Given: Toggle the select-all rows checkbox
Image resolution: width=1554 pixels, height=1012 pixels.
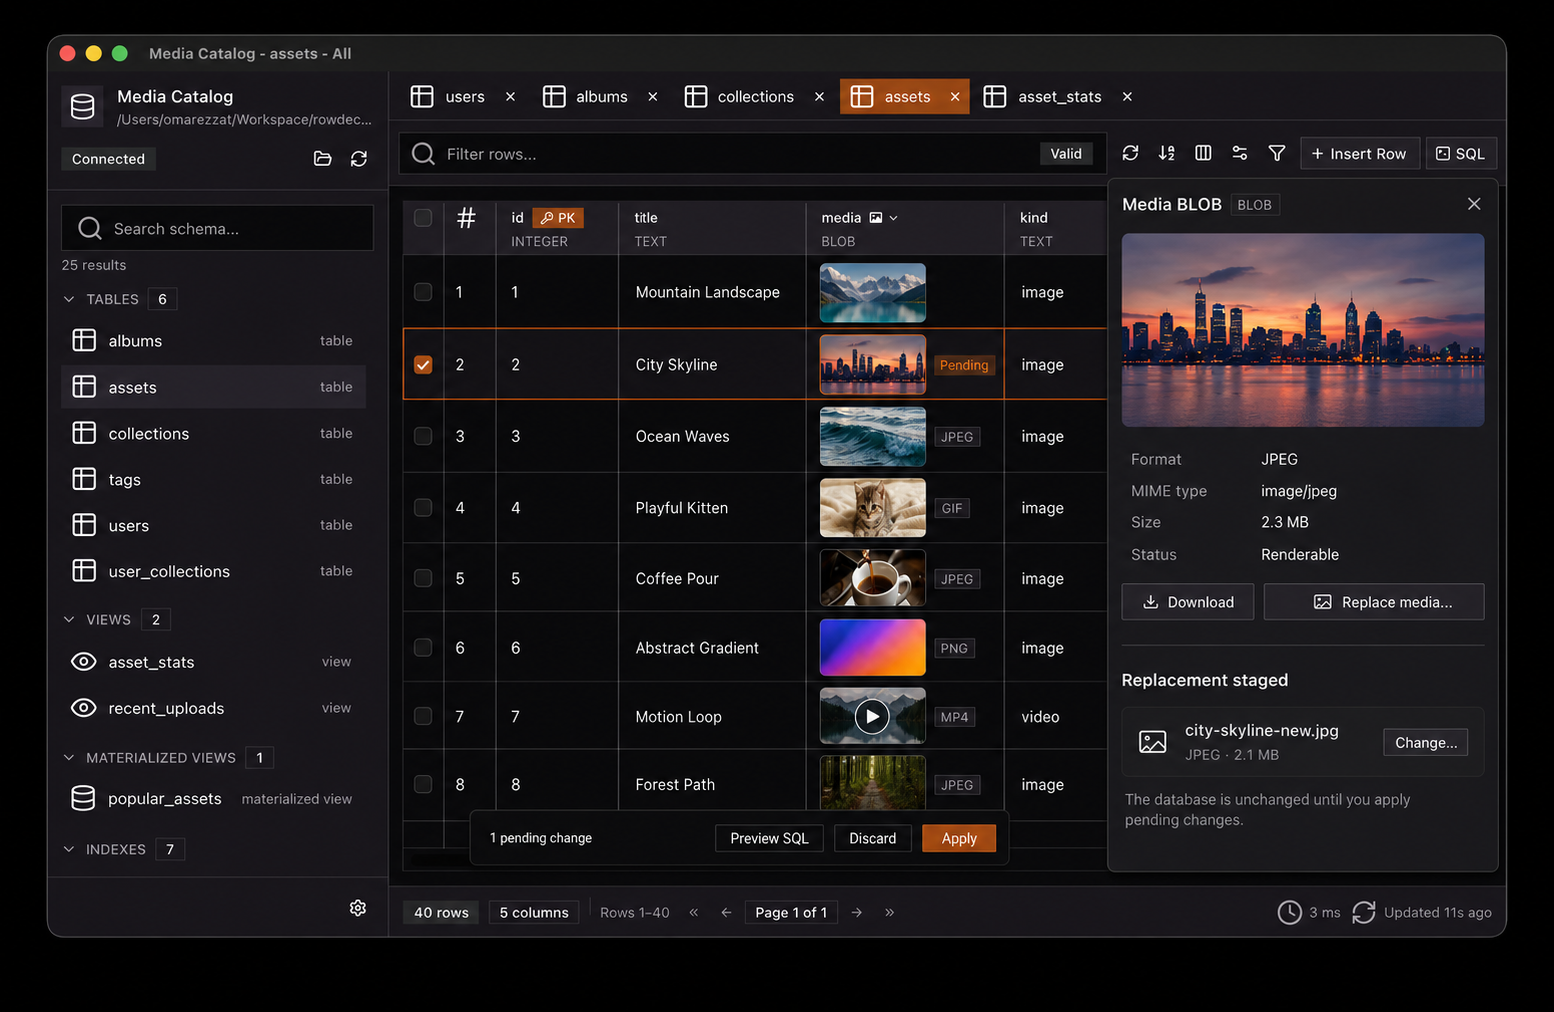Looking at the screenshot, I should point(423,218).
